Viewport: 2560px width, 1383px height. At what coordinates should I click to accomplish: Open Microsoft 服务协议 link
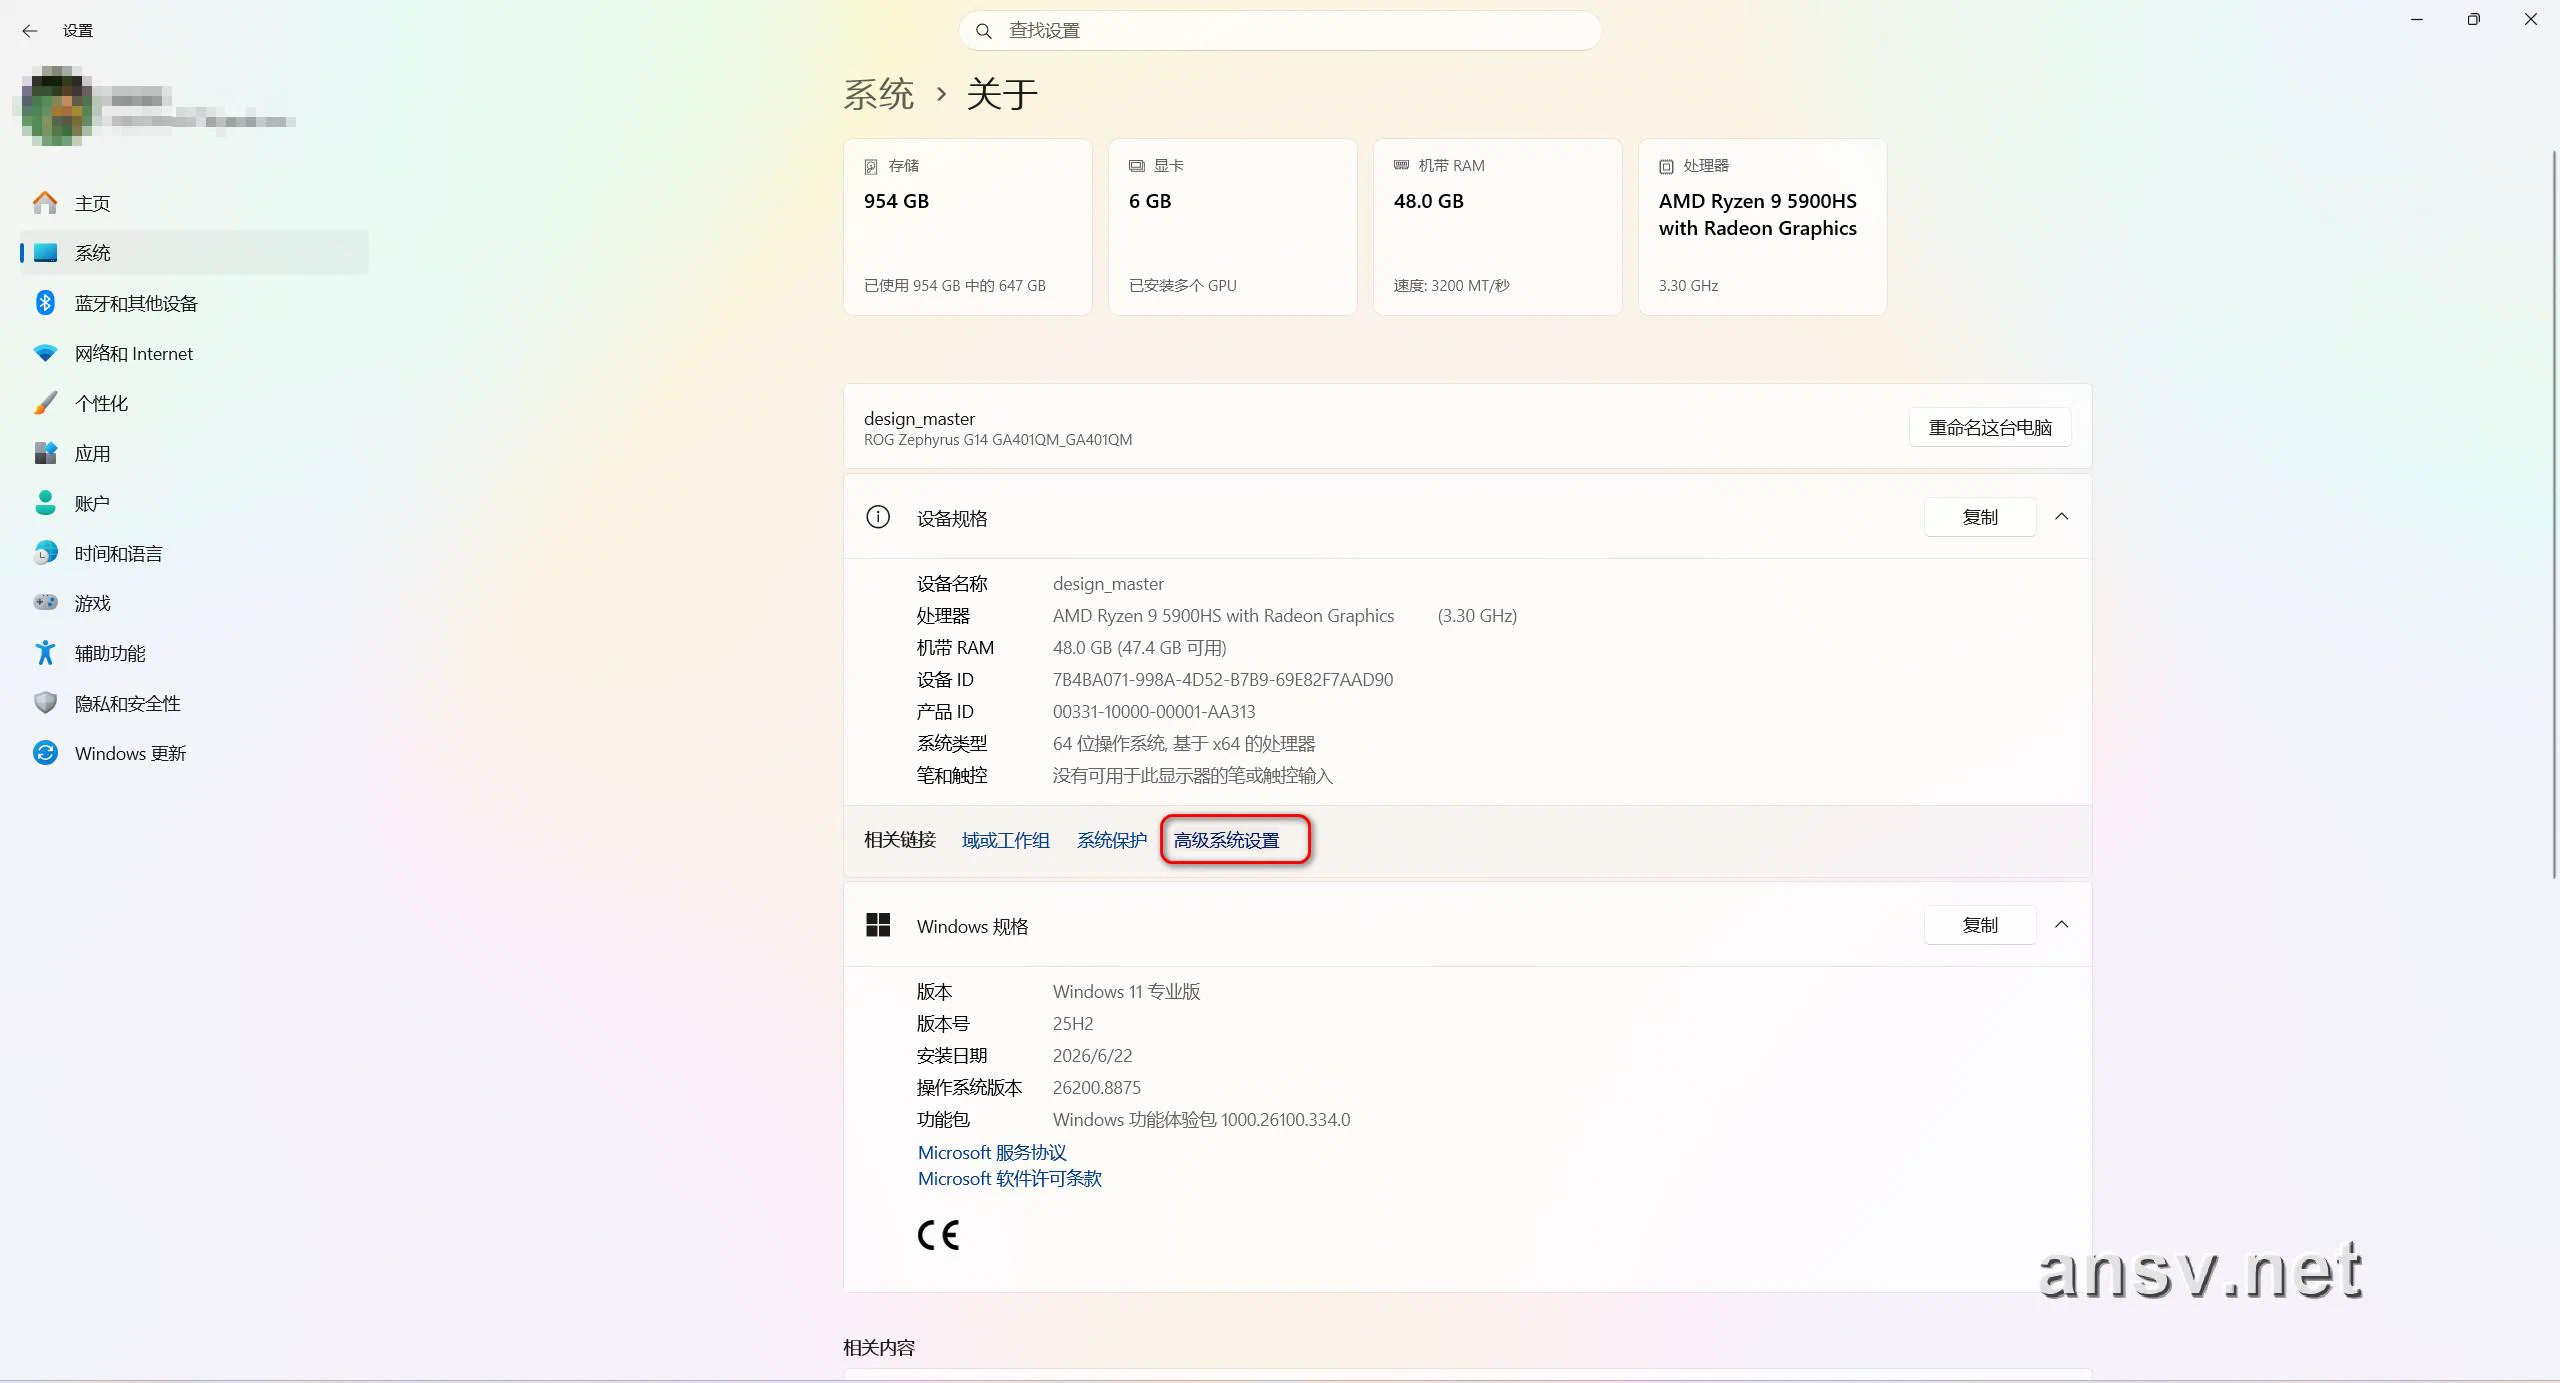(992, 1153)
